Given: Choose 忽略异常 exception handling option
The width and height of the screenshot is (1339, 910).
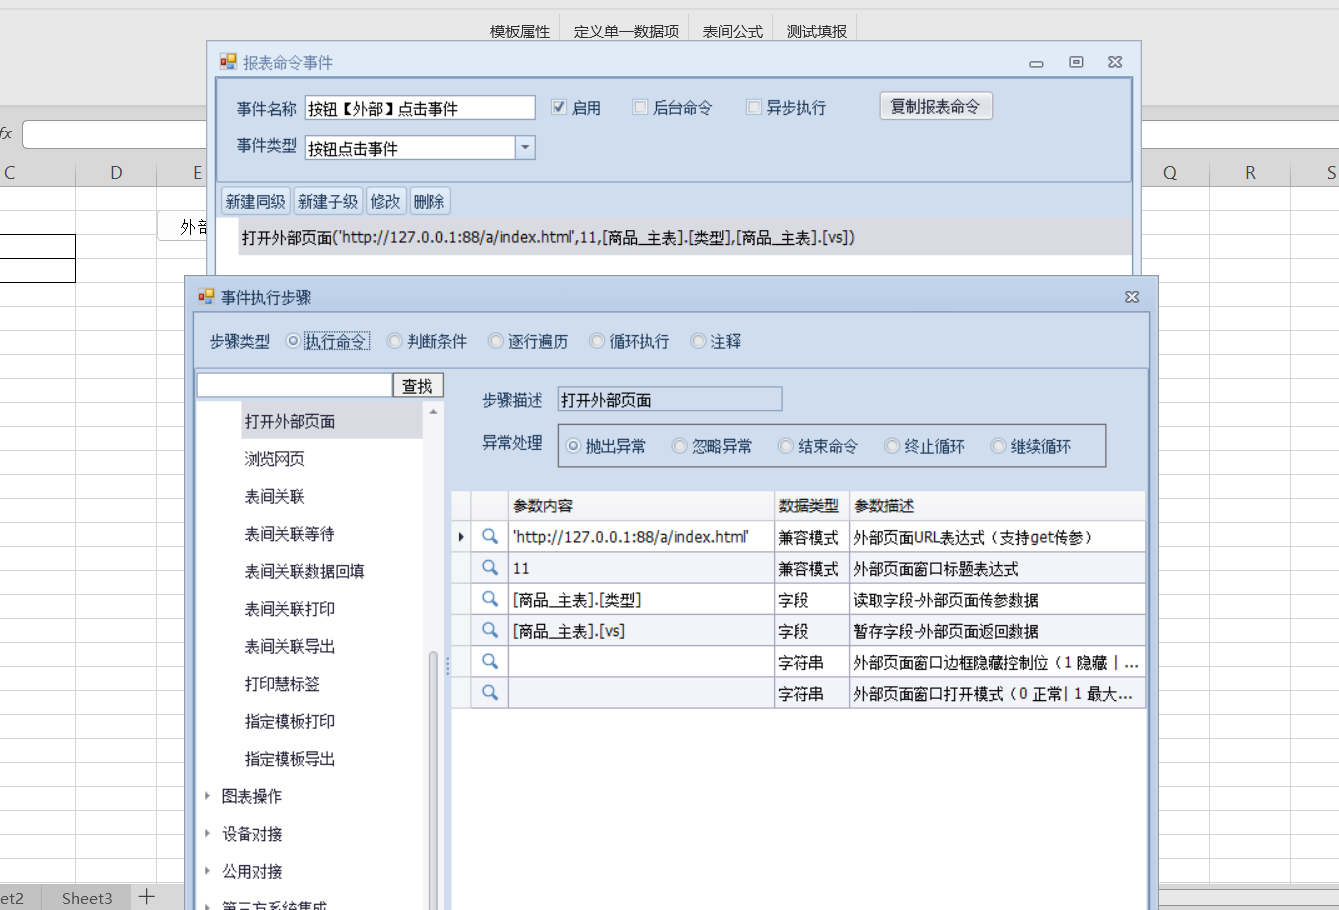Looking at the screenshot, I should pos(680,446).
